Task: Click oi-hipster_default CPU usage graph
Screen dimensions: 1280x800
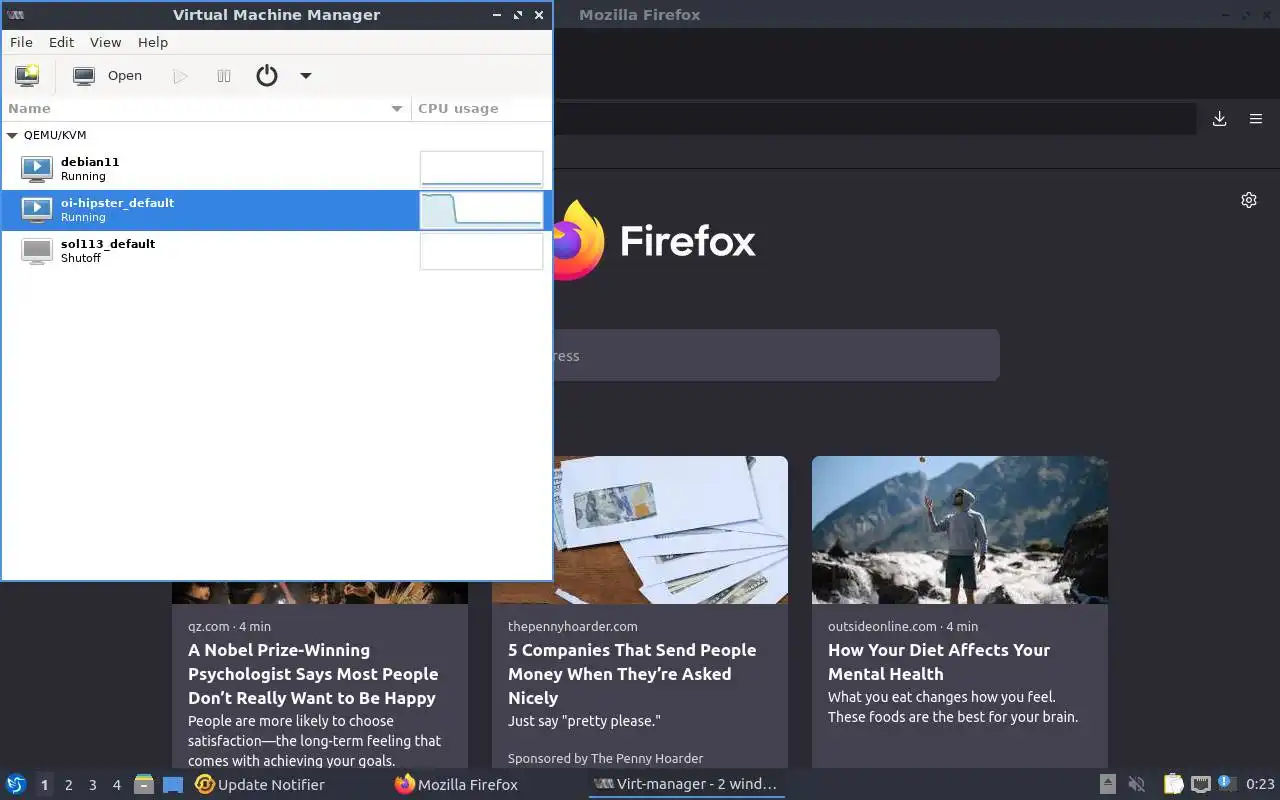Action: (x=481, y=210)
